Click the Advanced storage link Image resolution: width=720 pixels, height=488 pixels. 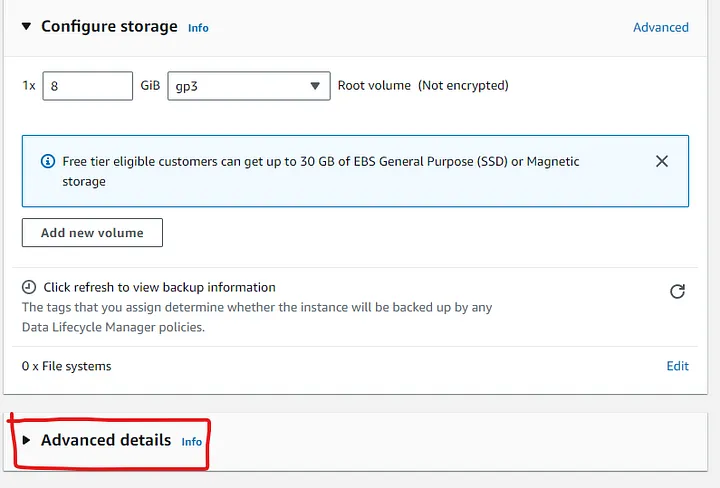point(660,27)
